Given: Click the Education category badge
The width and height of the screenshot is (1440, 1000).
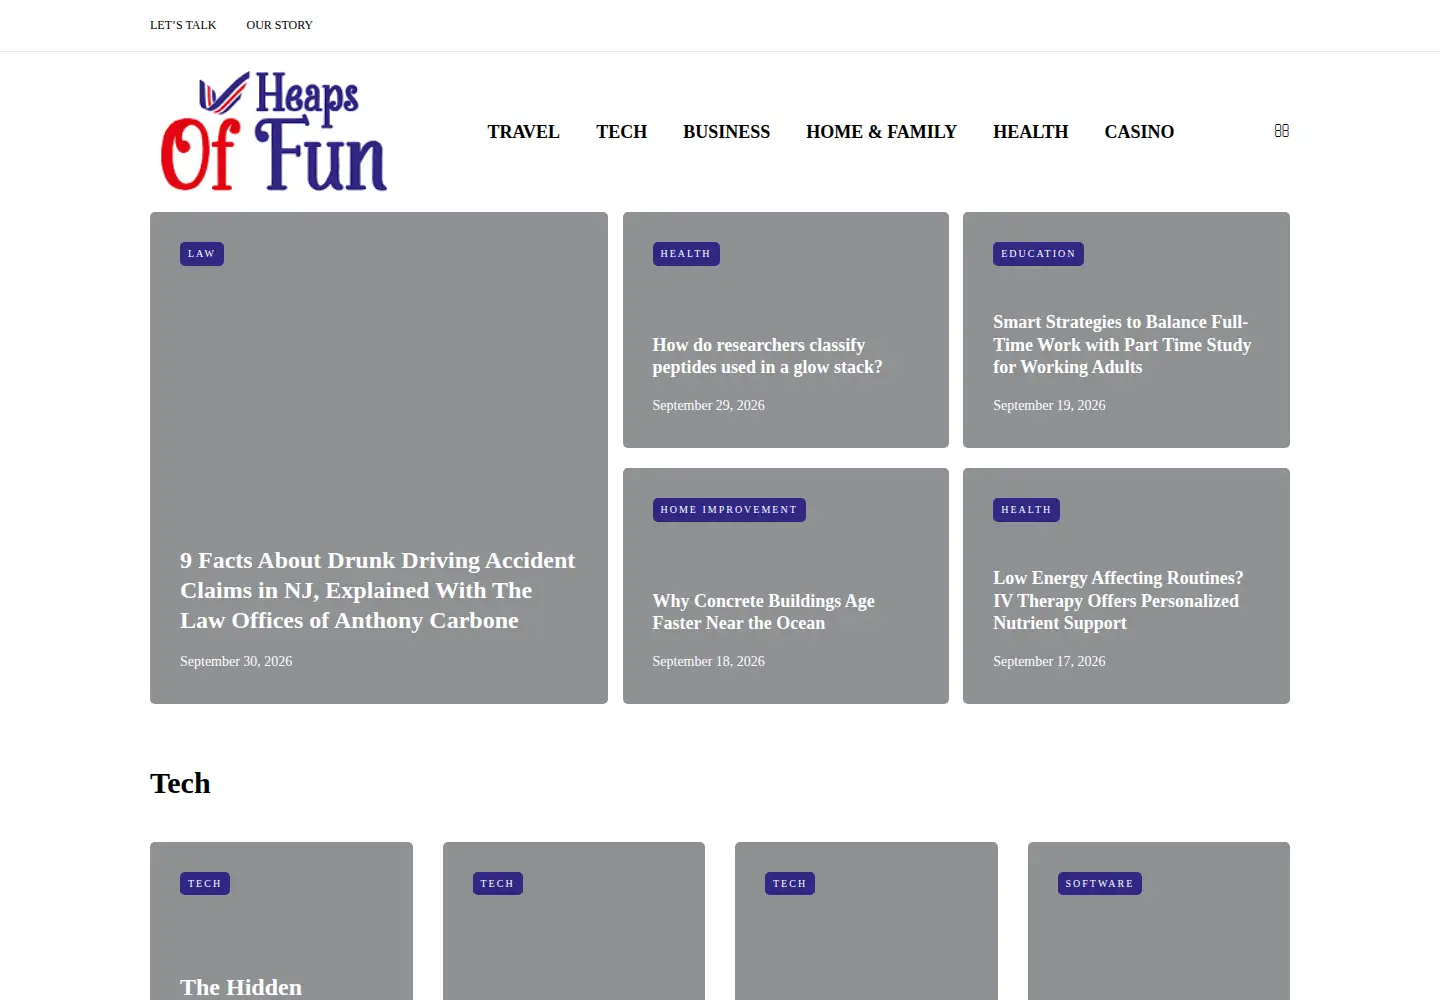Looking at the screenshot, I should 1038,254.
